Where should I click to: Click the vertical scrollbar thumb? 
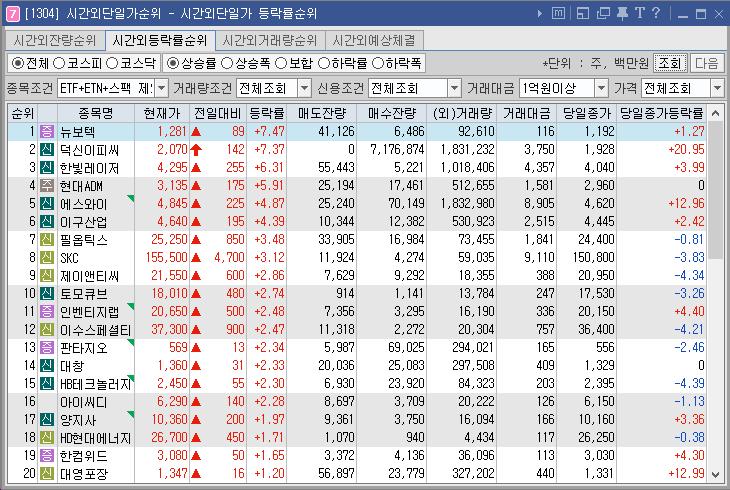pos(716,189)
